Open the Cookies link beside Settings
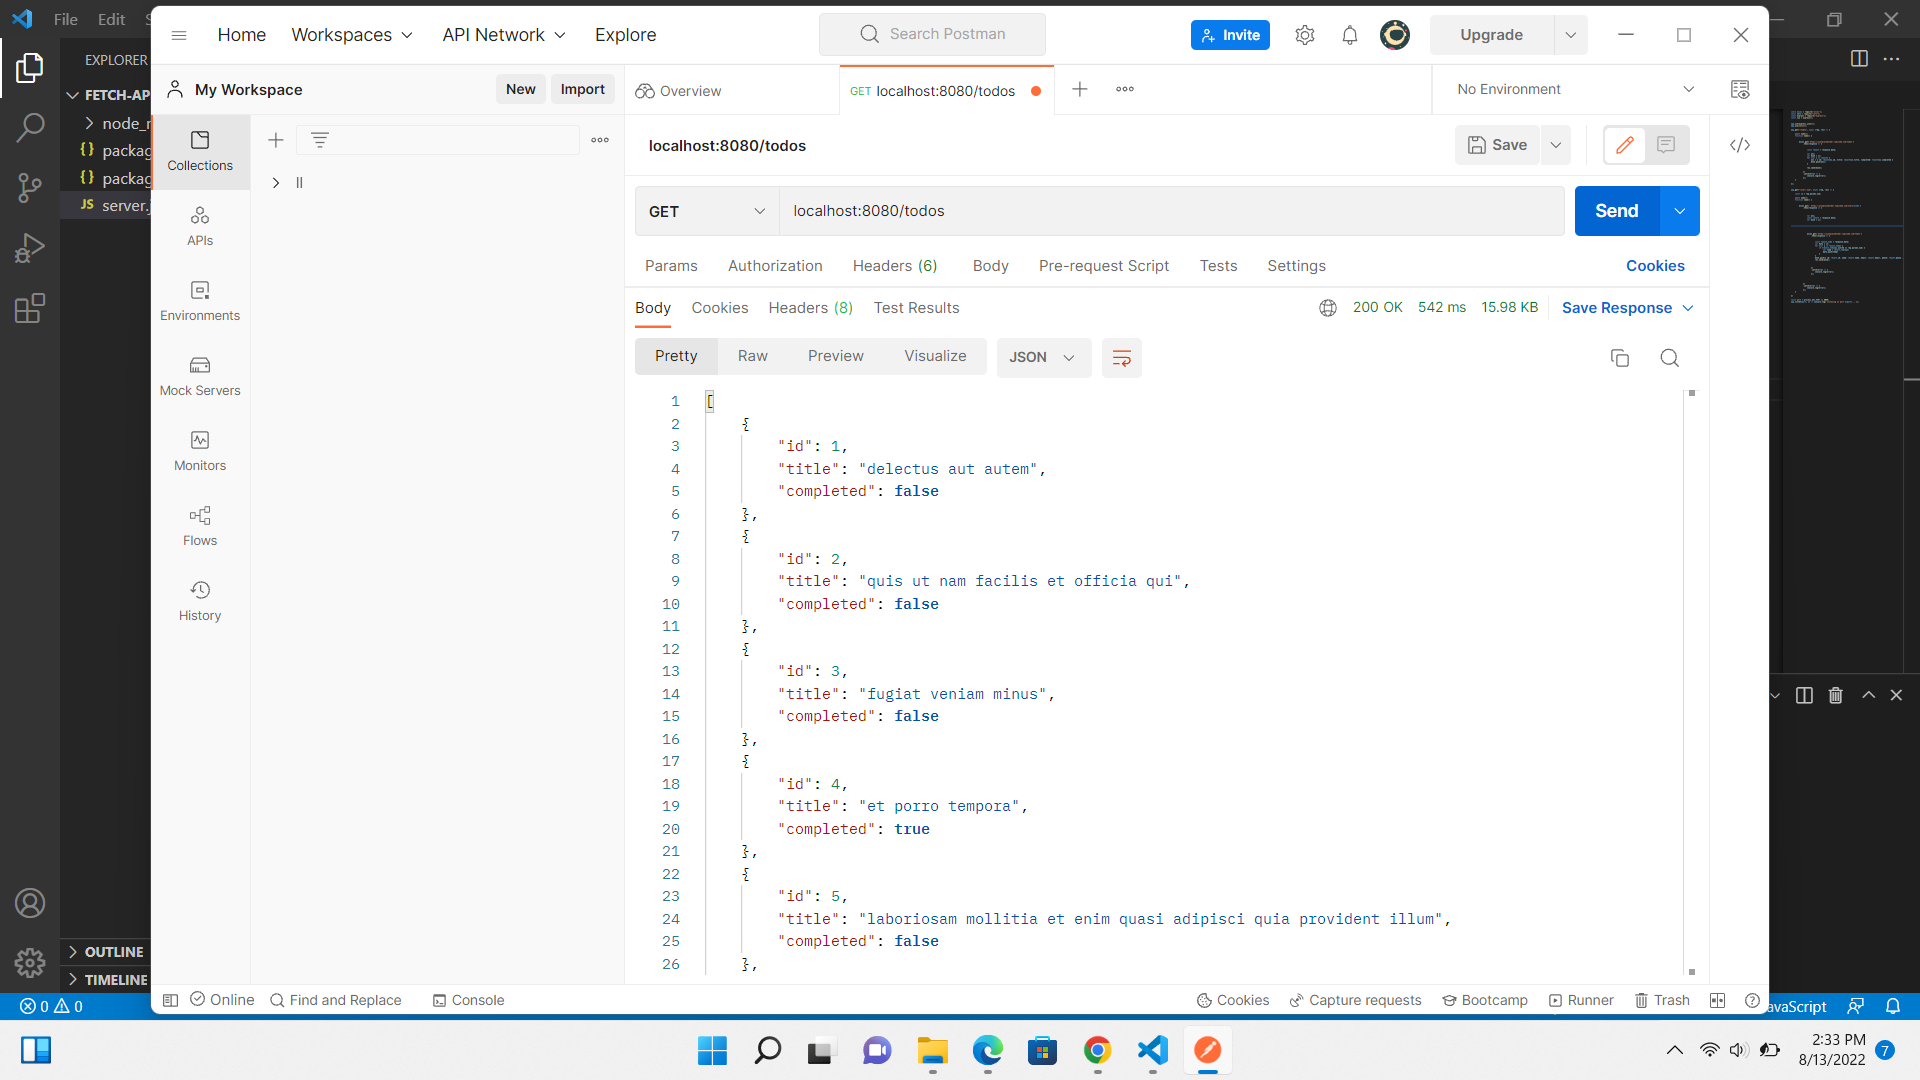This screenshot has height=1080, width=1920. (1655, 266)
